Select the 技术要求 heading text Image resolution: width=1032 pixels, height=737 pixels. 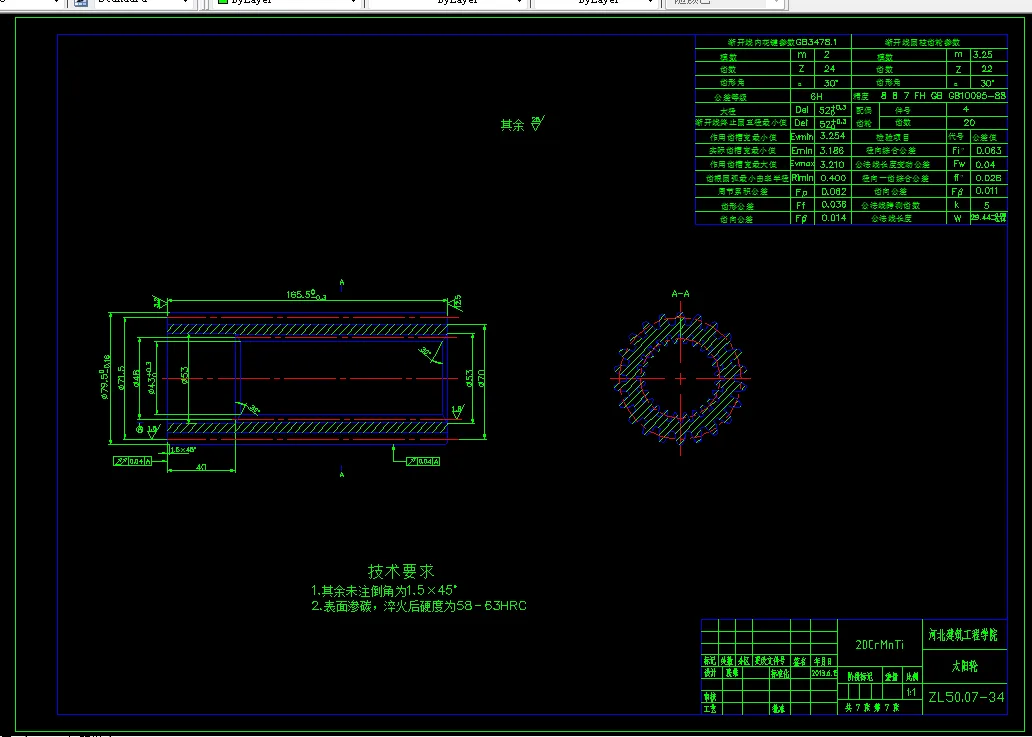(401, 571)
